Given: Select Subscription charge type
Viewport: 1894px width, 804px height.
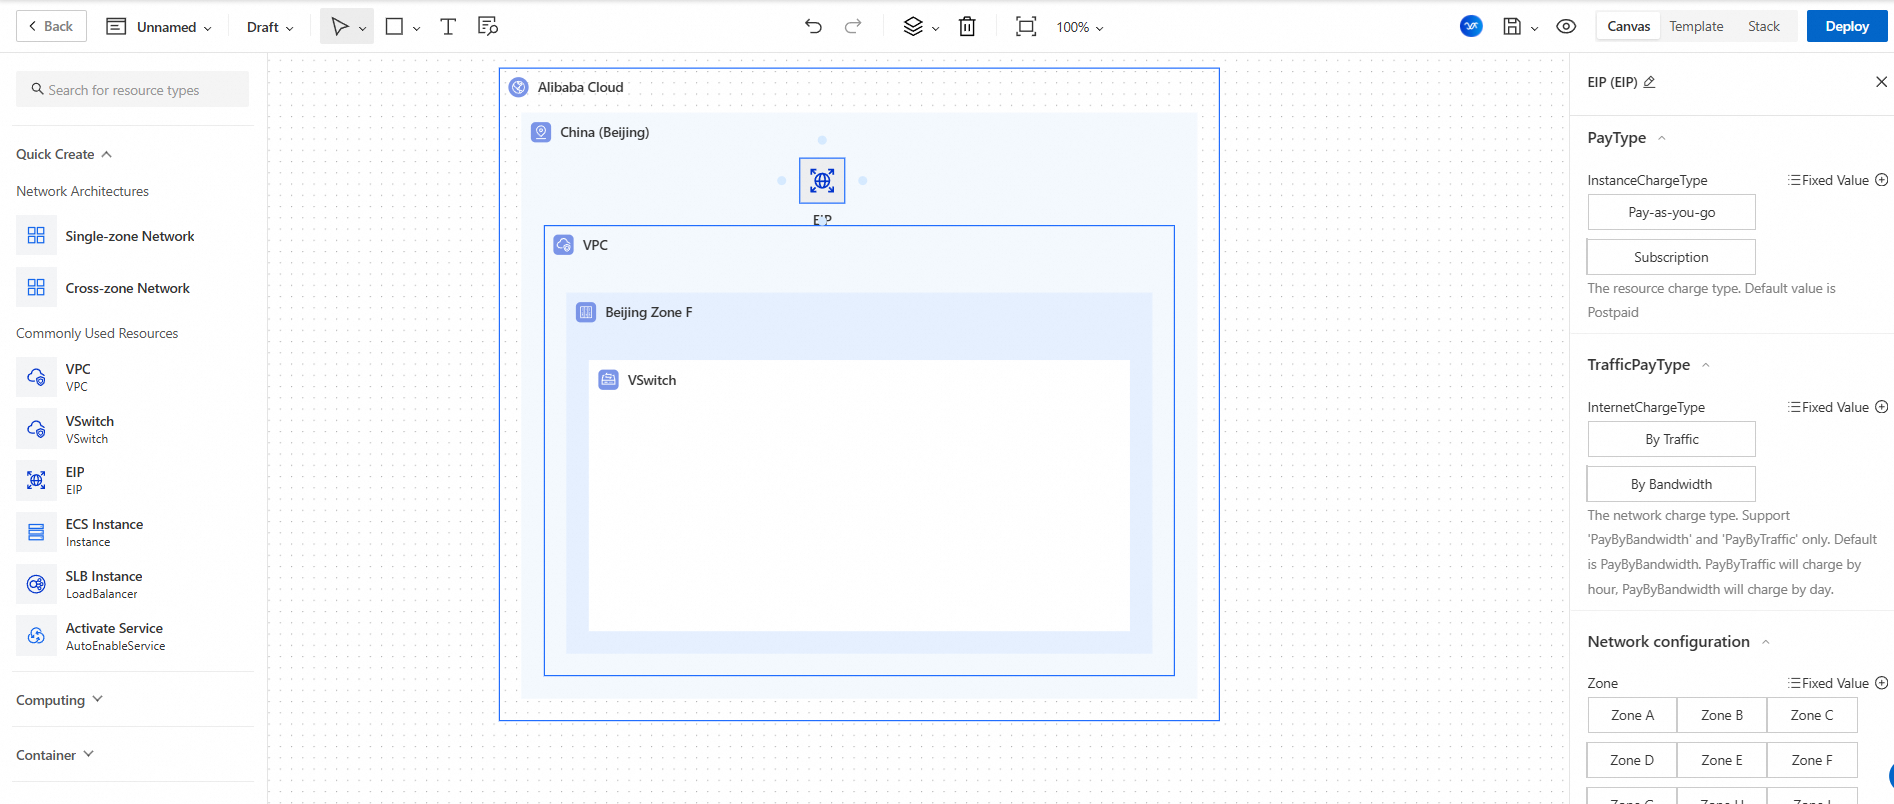Looking at the screenshot, I should pyautogui.click(x=1671, y=257).
